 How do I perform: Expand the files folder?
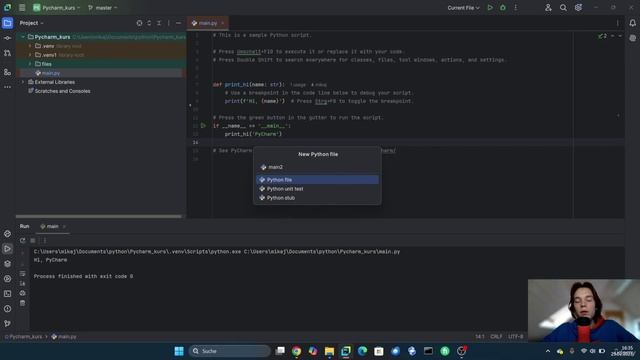[30, 64]
